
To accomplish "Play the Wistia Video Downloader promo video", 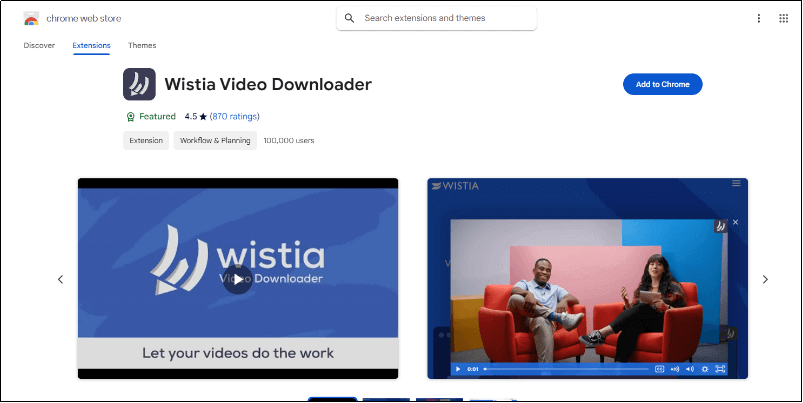I will (x=237, y=283).
